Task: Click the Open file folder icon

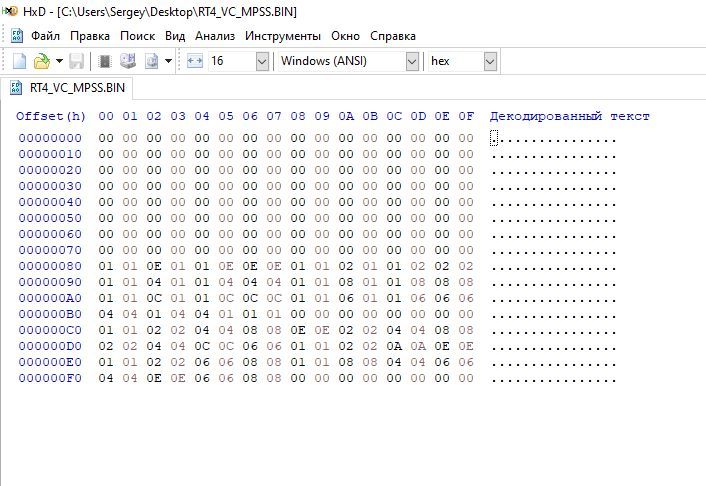Action: pyautogui.click(x=41, y=61)
